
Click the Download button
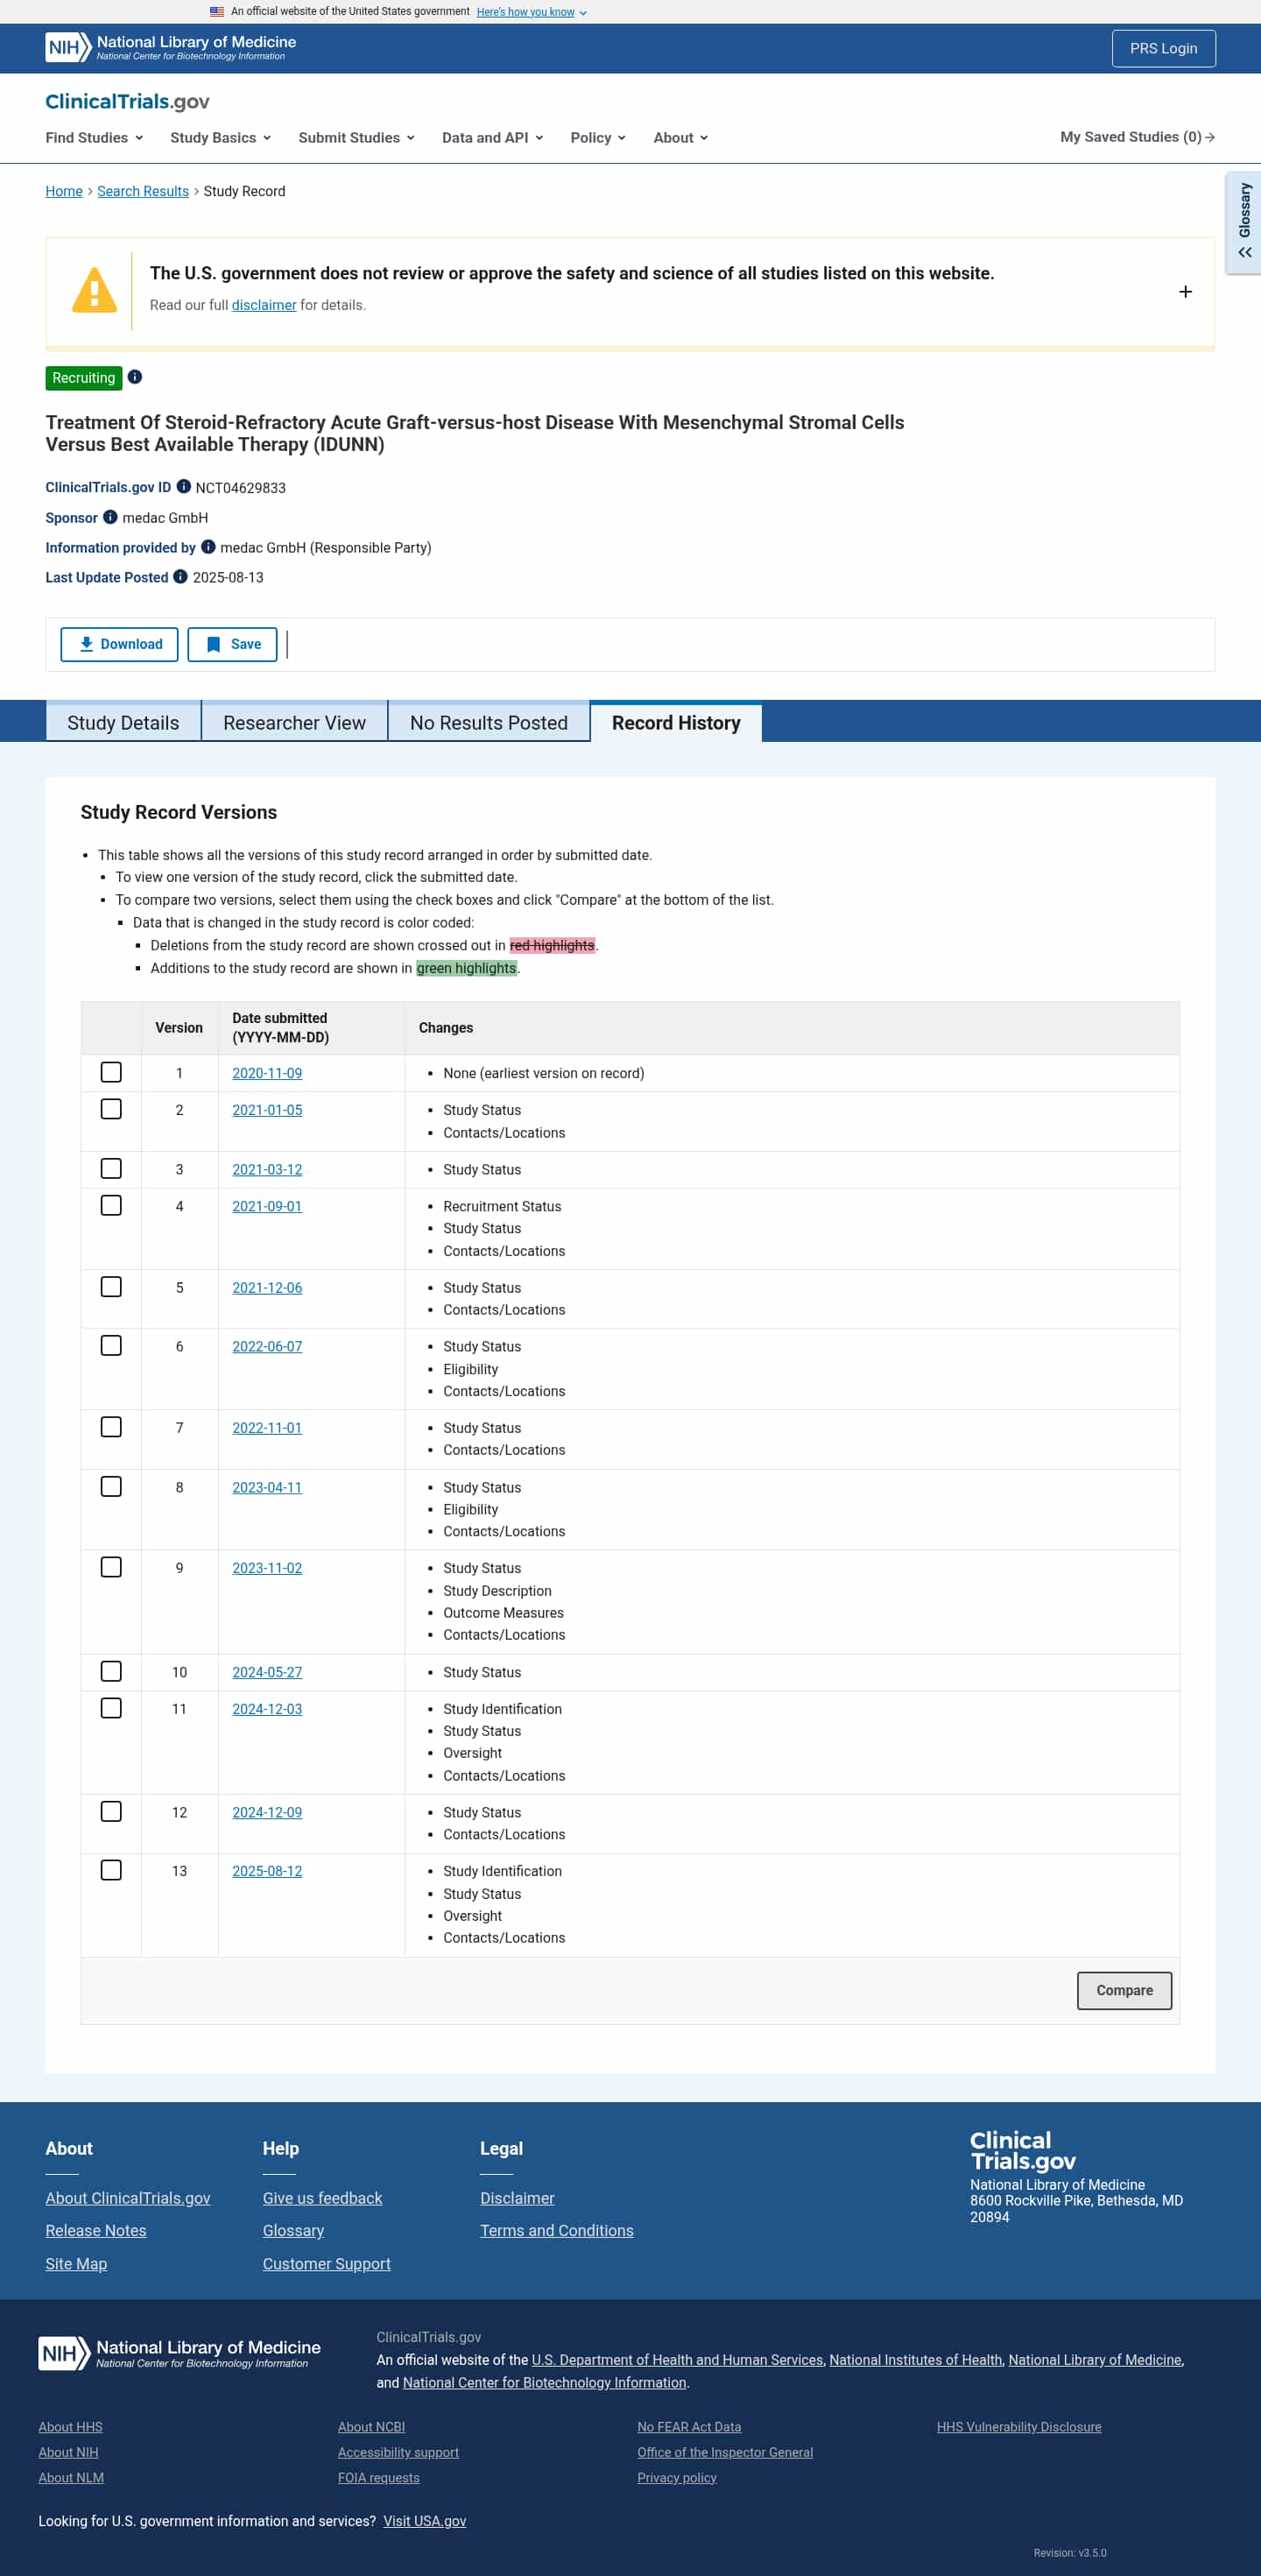[x=119, y=644]
